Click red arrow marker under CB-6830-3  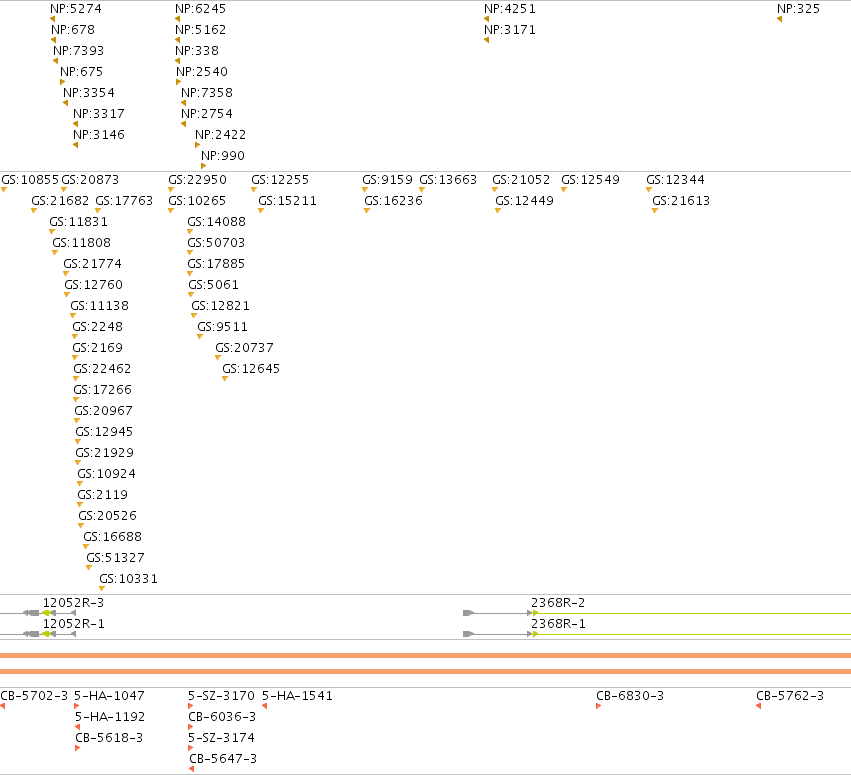(x=599, y=706)
